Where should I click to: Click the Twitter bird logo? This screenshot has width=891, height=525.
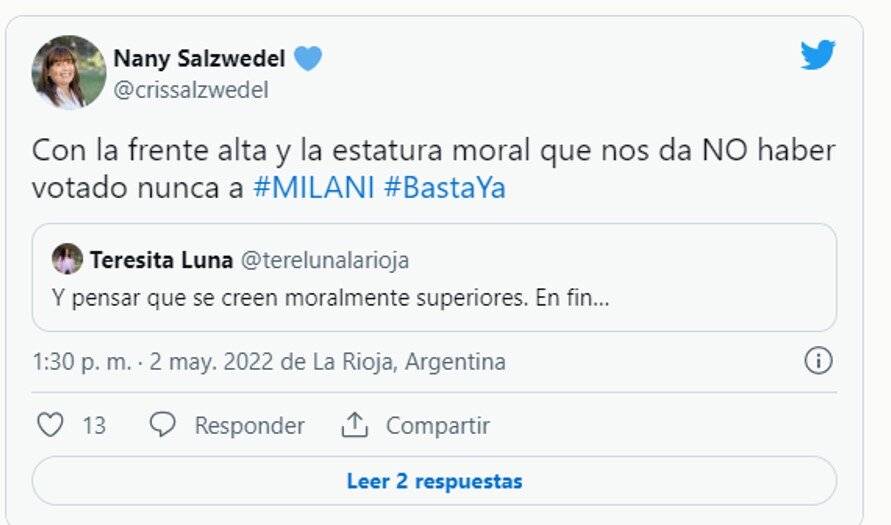[x=818, y=55]
